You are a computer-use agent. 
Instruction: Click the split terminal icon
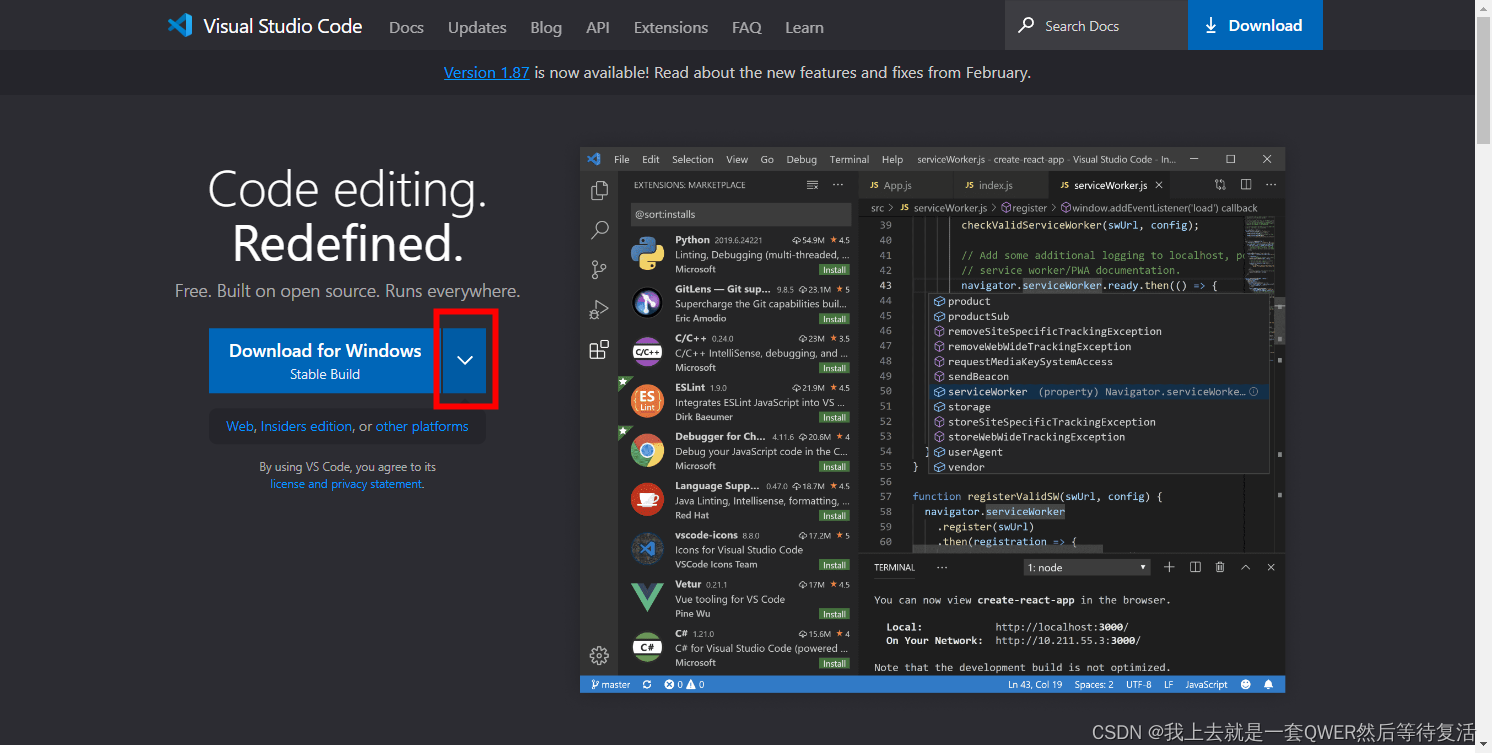click(x=1195, y=567)
